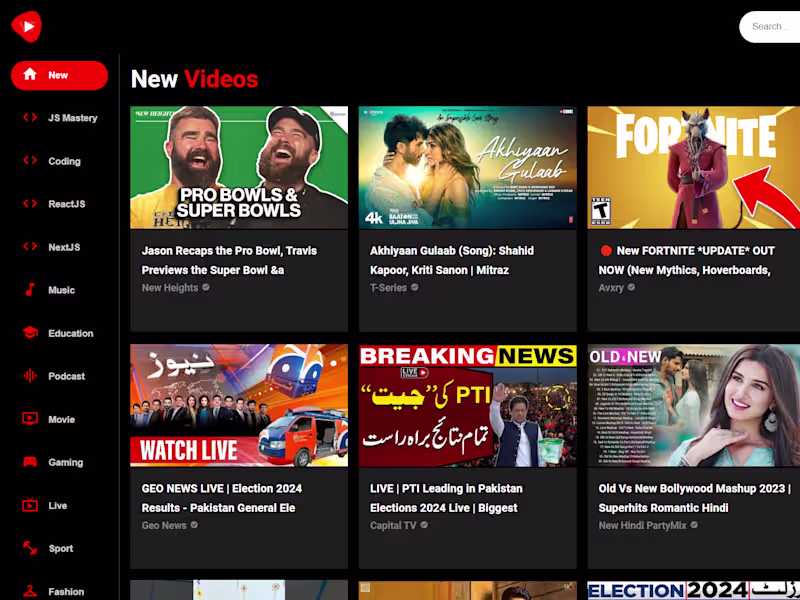Click the Fashion hanger icon

coord(30,591)
